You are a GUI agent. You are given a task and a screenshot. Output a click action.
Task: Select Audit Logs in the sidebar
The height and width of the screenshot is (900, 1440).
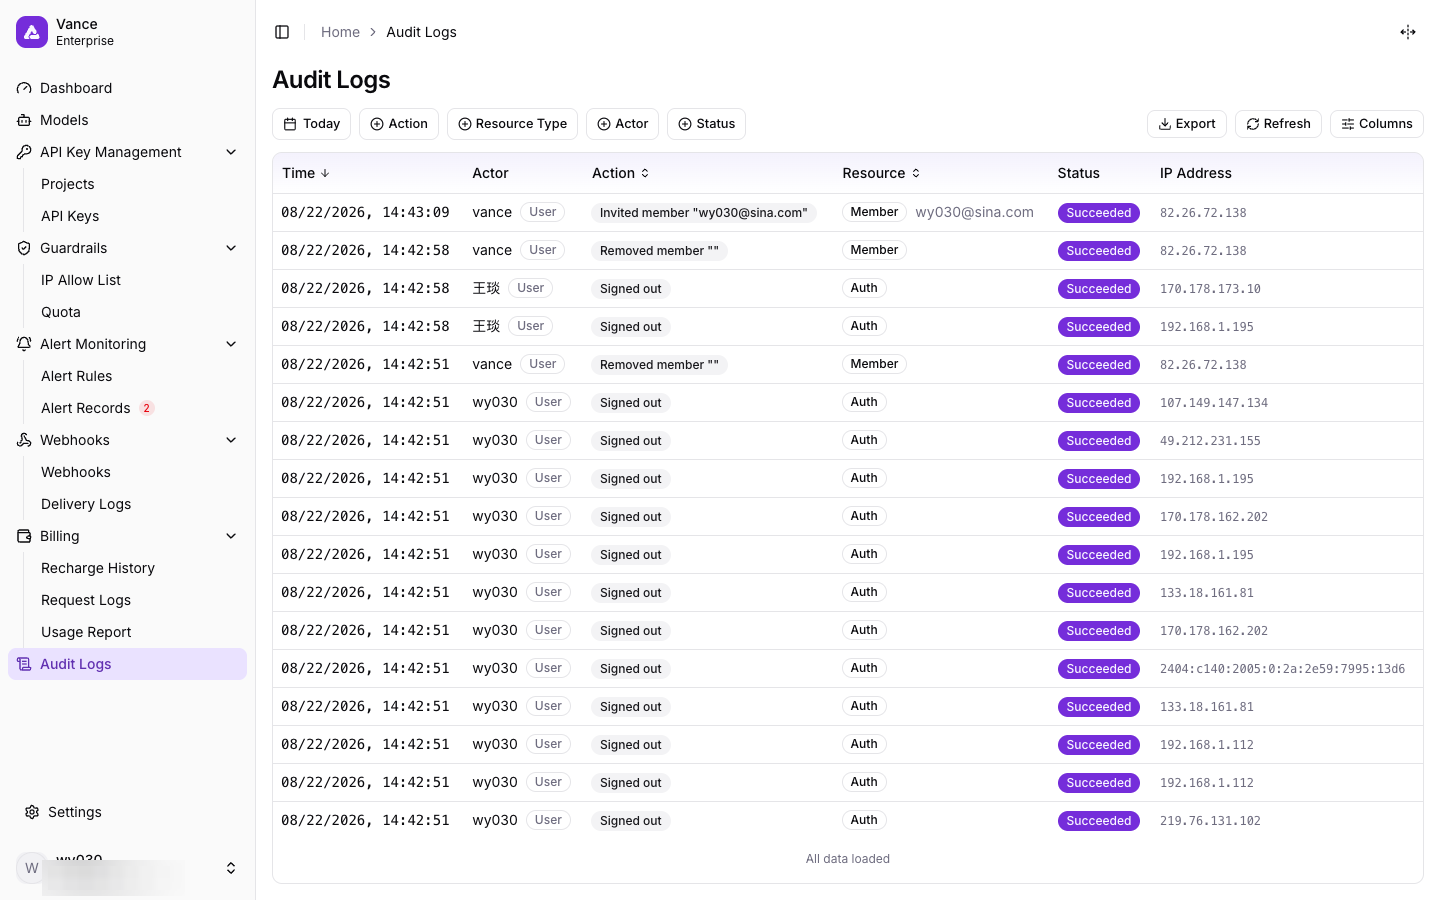coord(127,664)
